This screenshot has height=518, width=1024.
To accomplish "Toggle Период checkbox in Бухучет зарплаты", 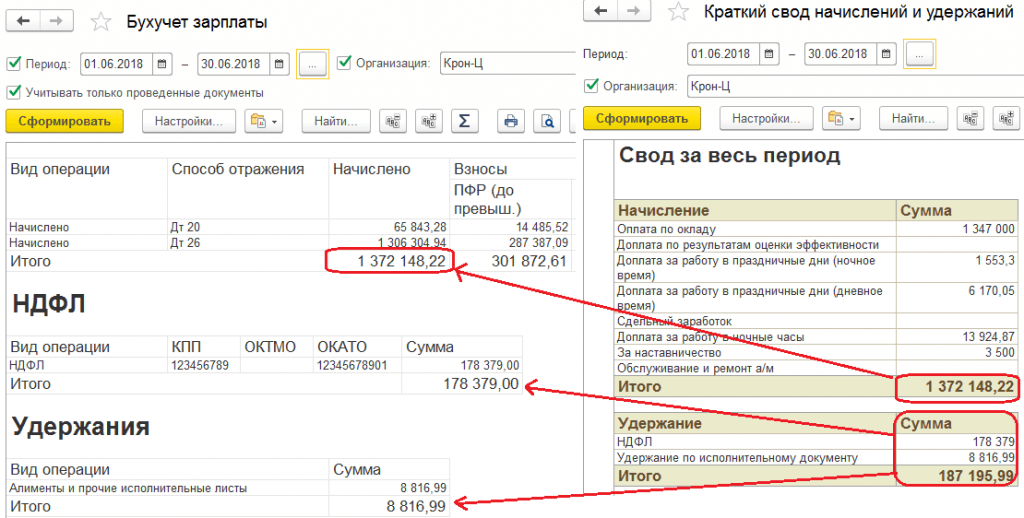I will pos(14,63).
